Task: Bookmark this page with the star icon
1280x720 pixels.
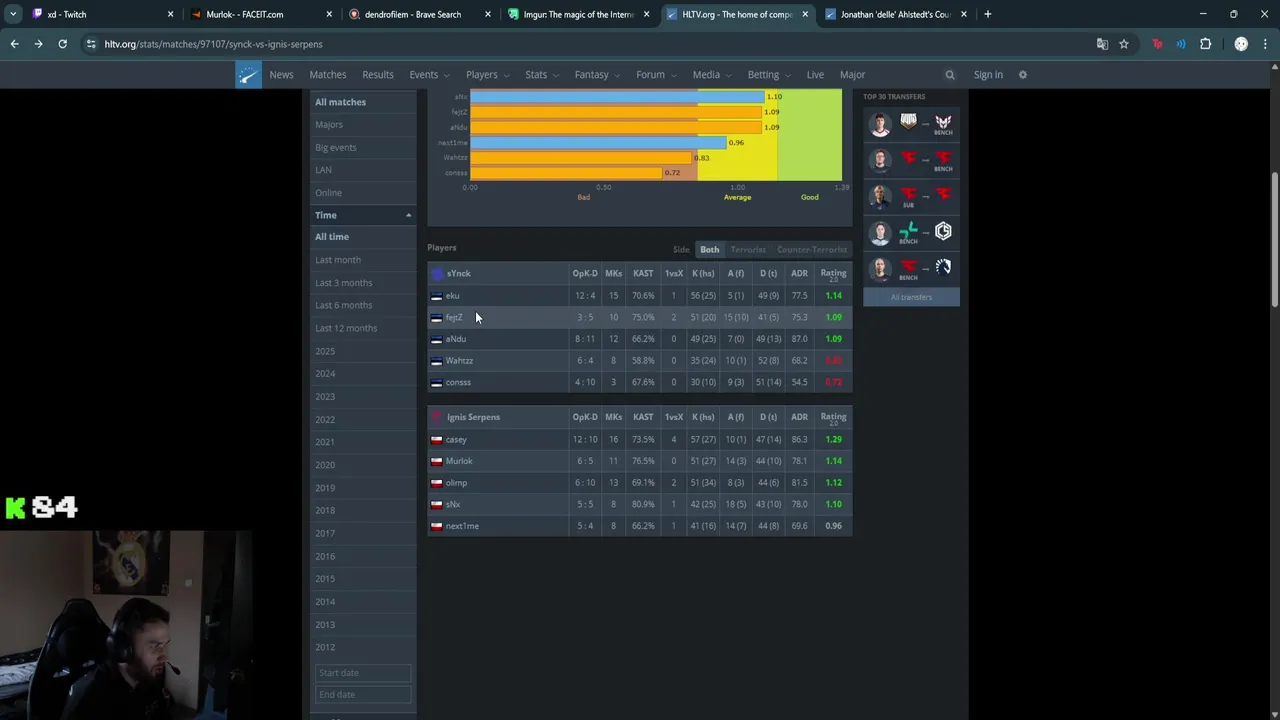Action: click(x=1124, y=44)
